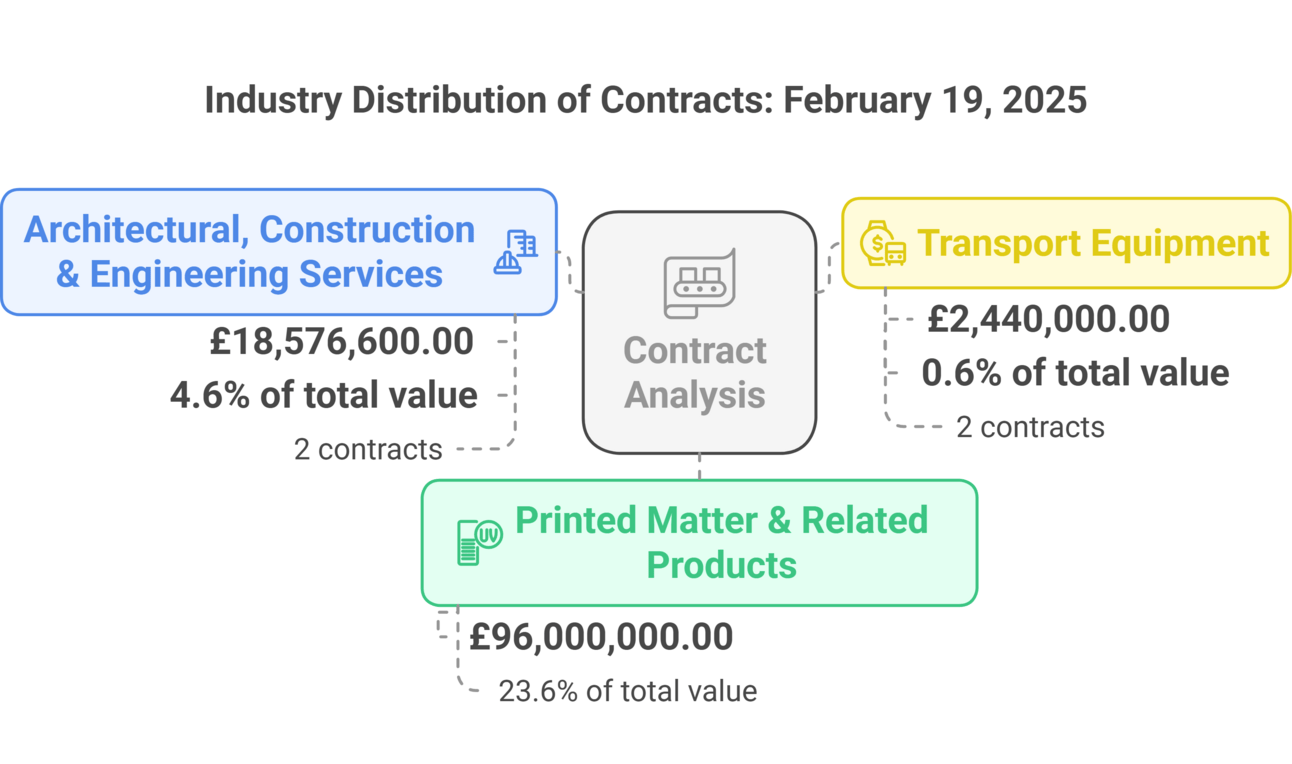The width and height of the screenshot is (1292, 764).
Task: Select the £18,576,600.00 value
Action: pyautogui.click(x=341, y=342)
